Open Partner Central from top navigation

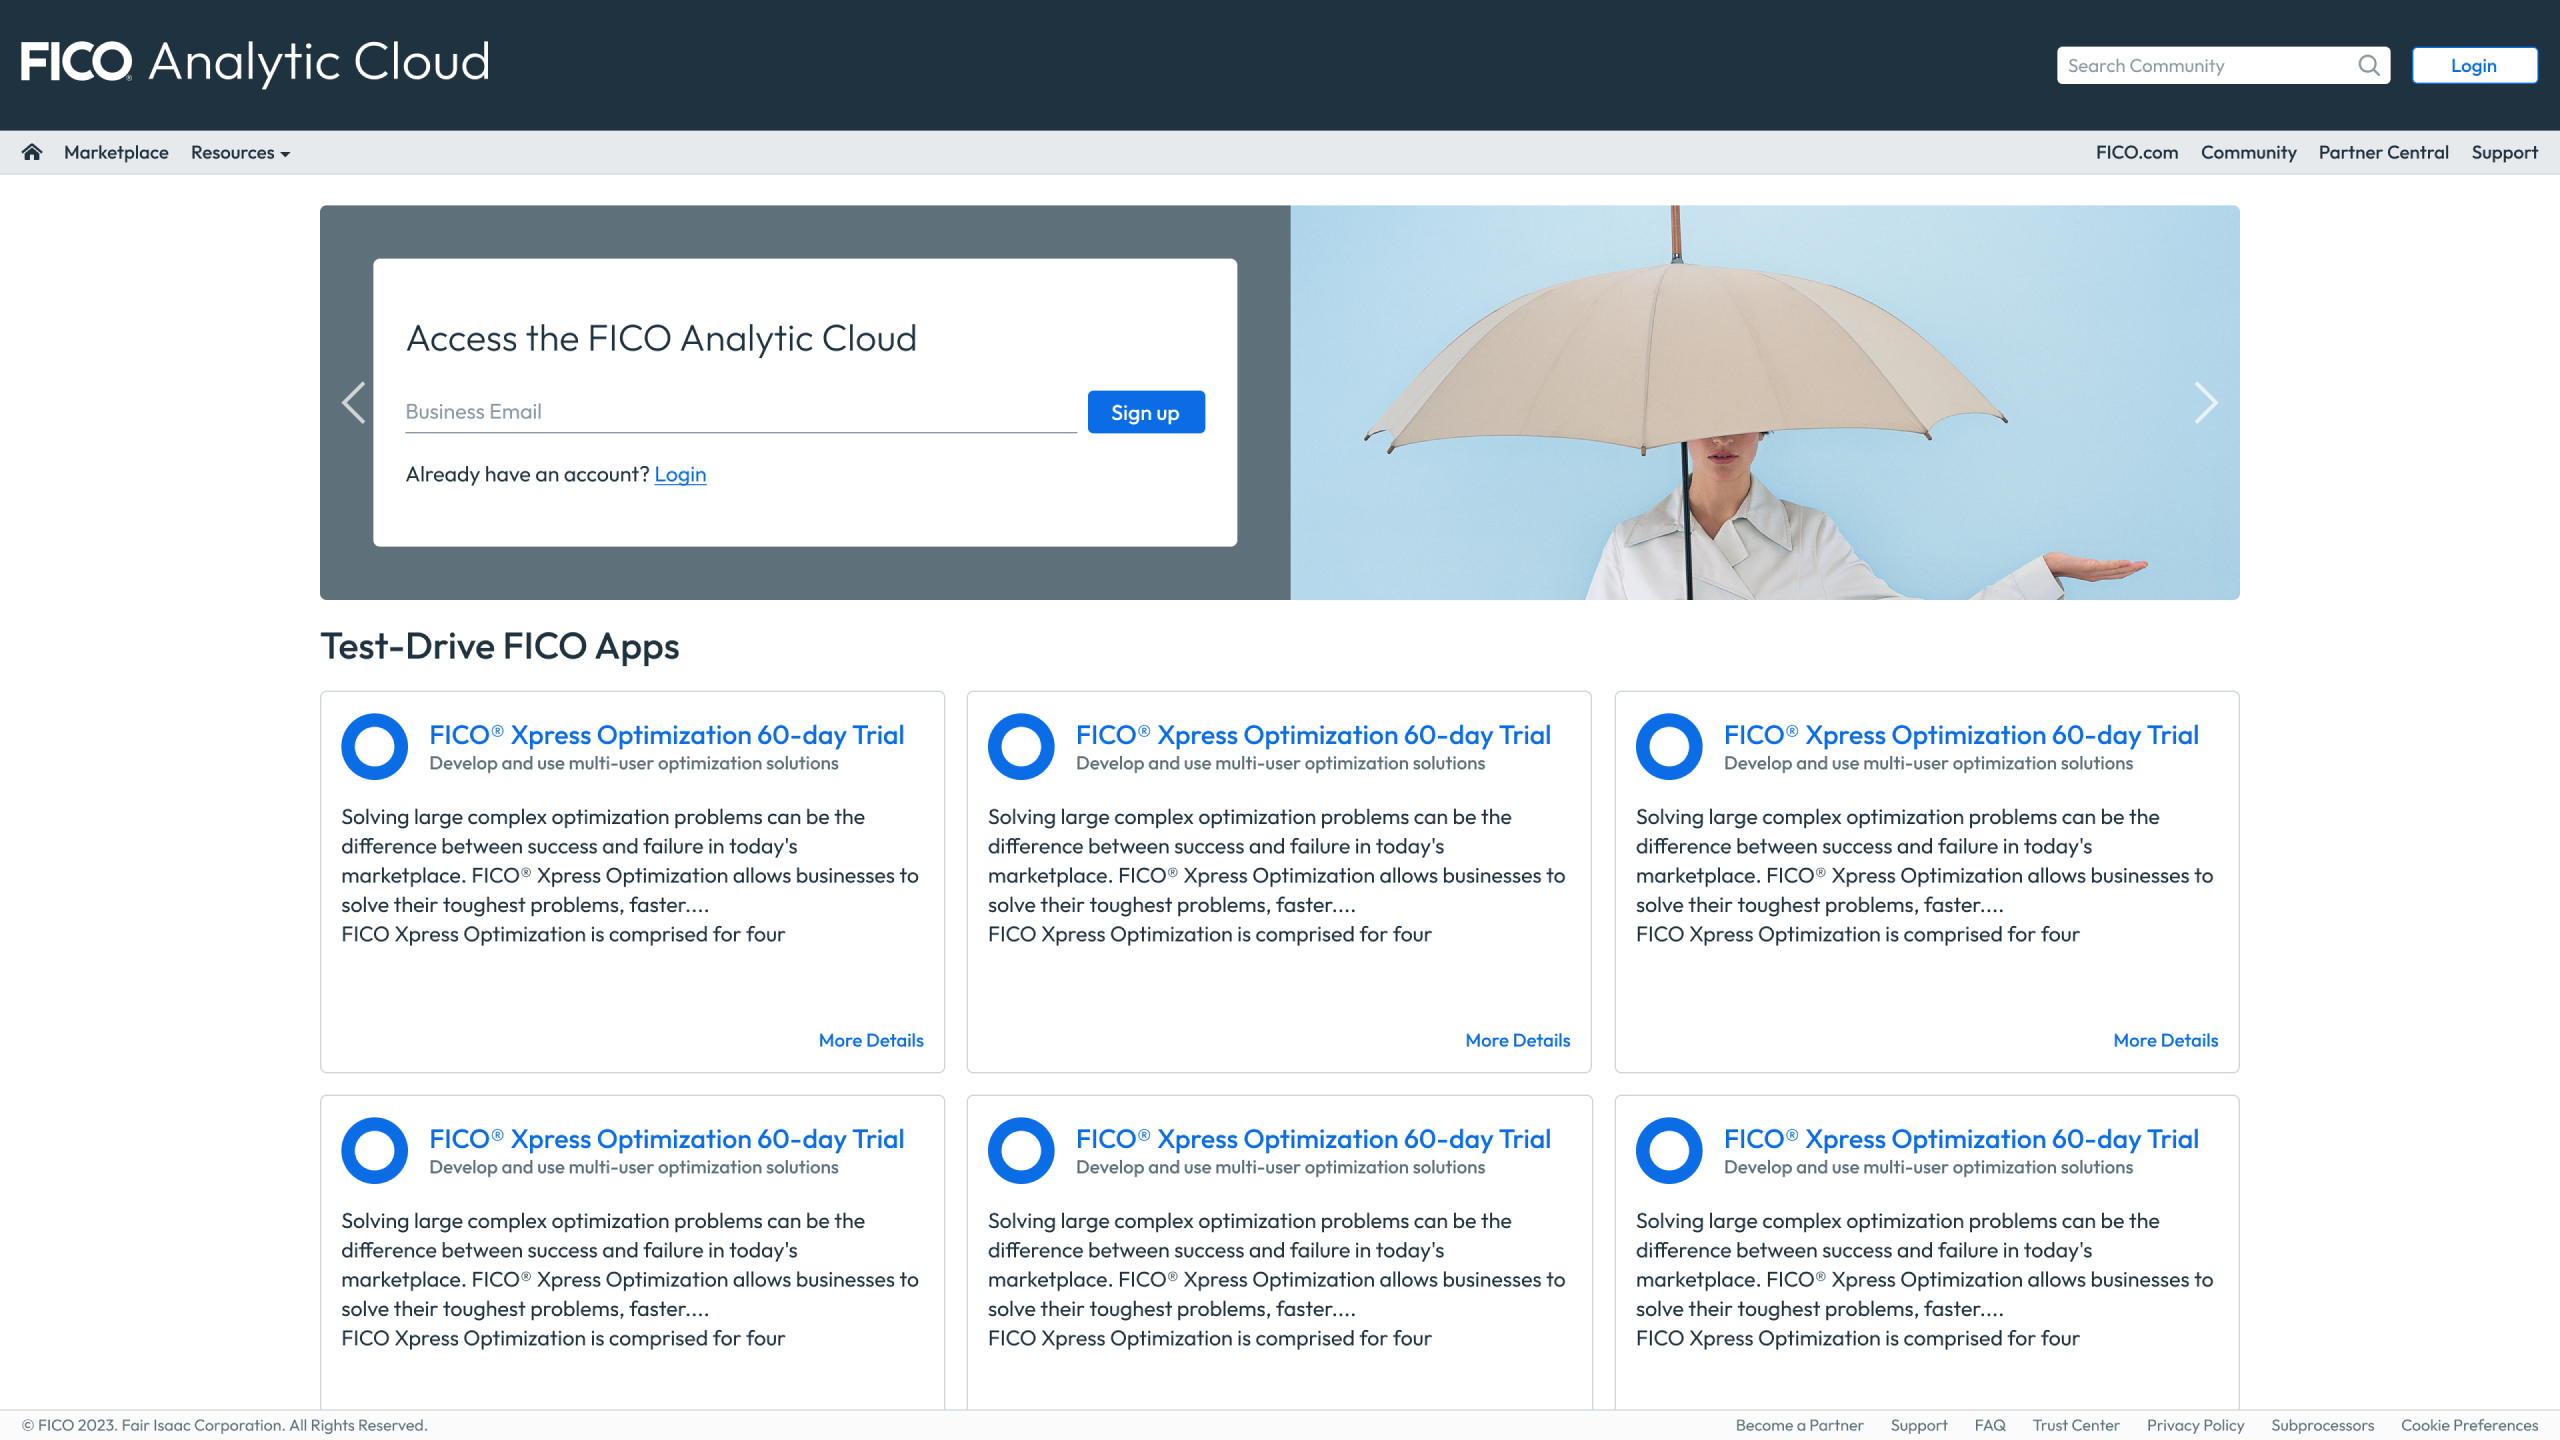tap(2383, 153)
